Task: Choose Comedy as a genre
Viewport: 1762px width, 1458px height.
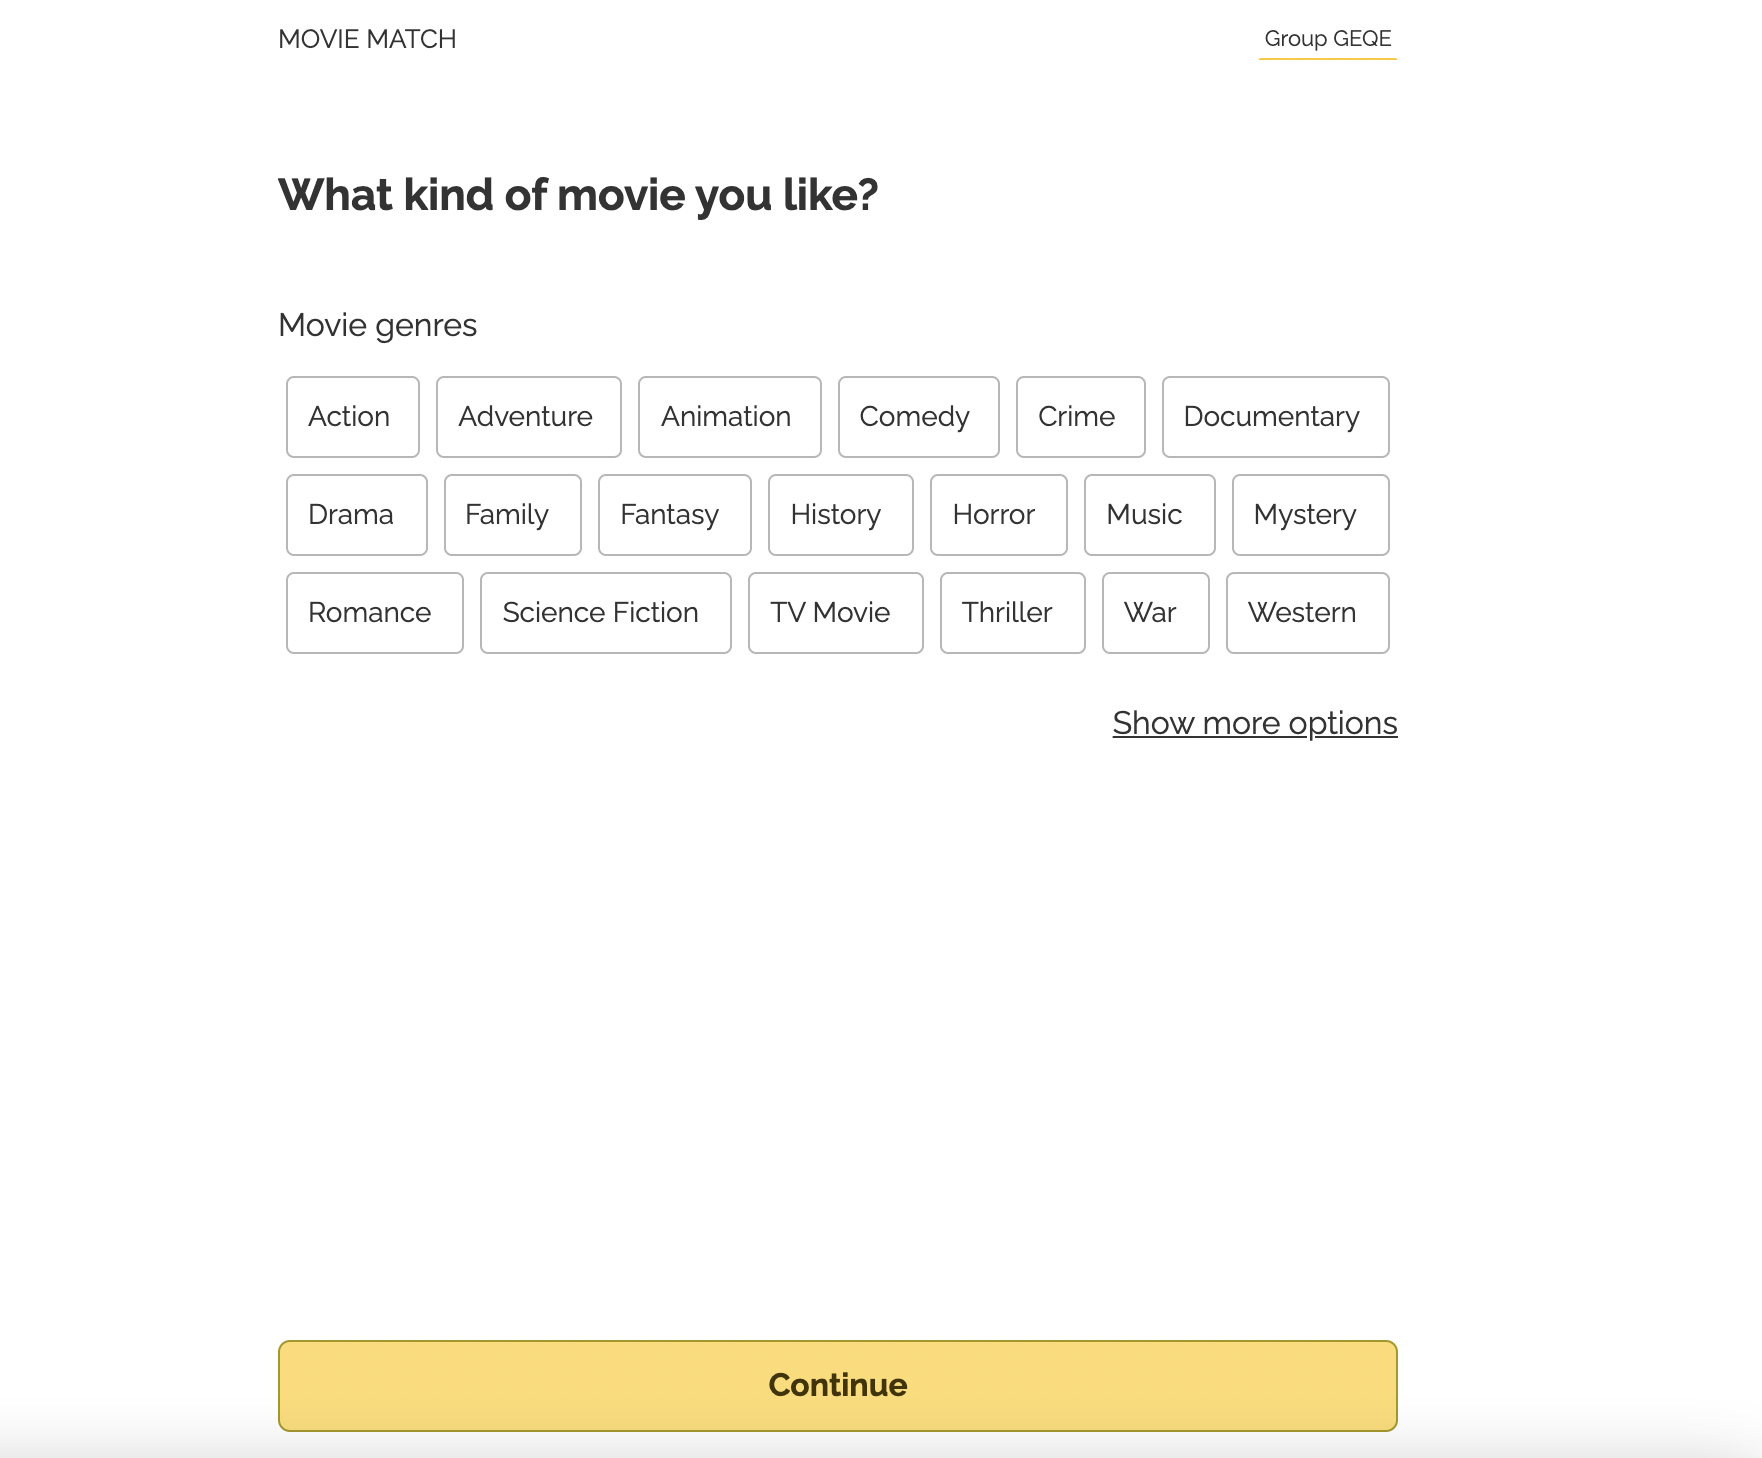Action: point(918,417)
